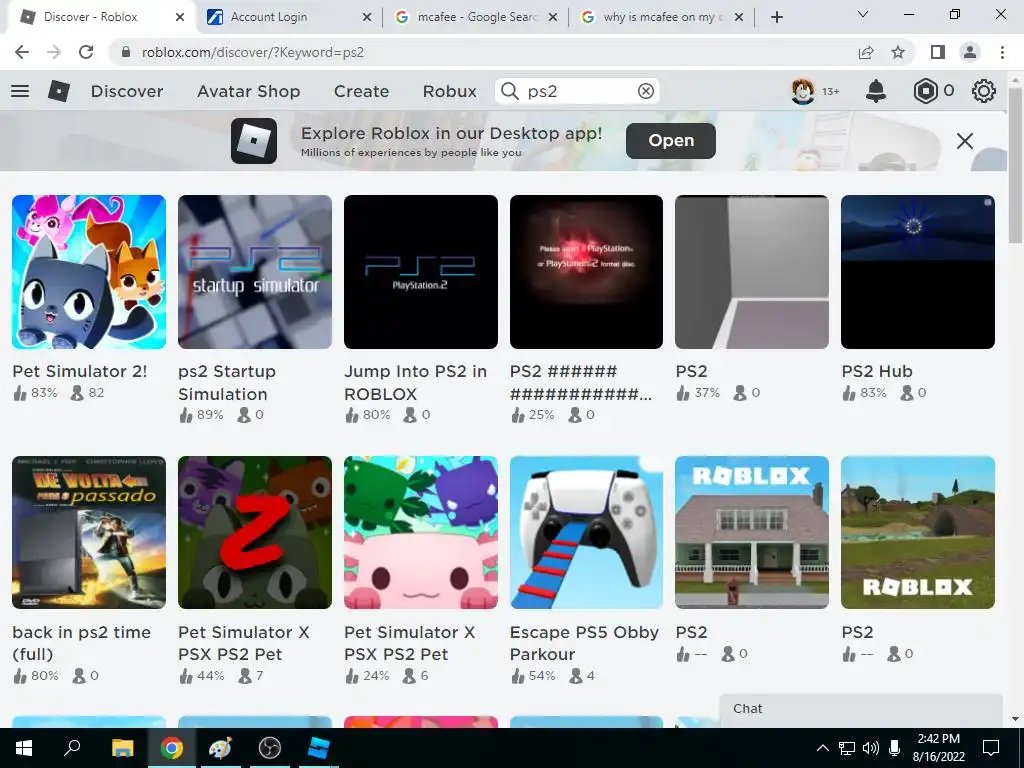Expand the Chrome tab search chevron
Image resolution: width=1024 pixels, height=768 pixels.
point(863,14)
